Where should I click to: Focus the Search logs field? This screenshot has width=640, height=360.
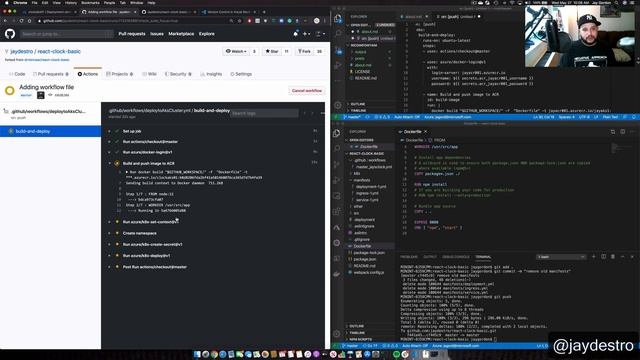pyautogui.click(x=264, y=113)
